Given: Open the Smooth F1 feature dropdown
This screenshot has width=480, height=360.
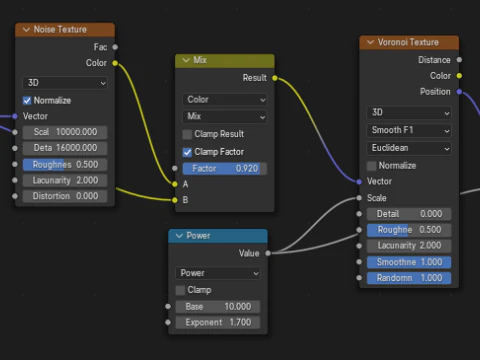Looking at the screenshot, I should [409, 130].
